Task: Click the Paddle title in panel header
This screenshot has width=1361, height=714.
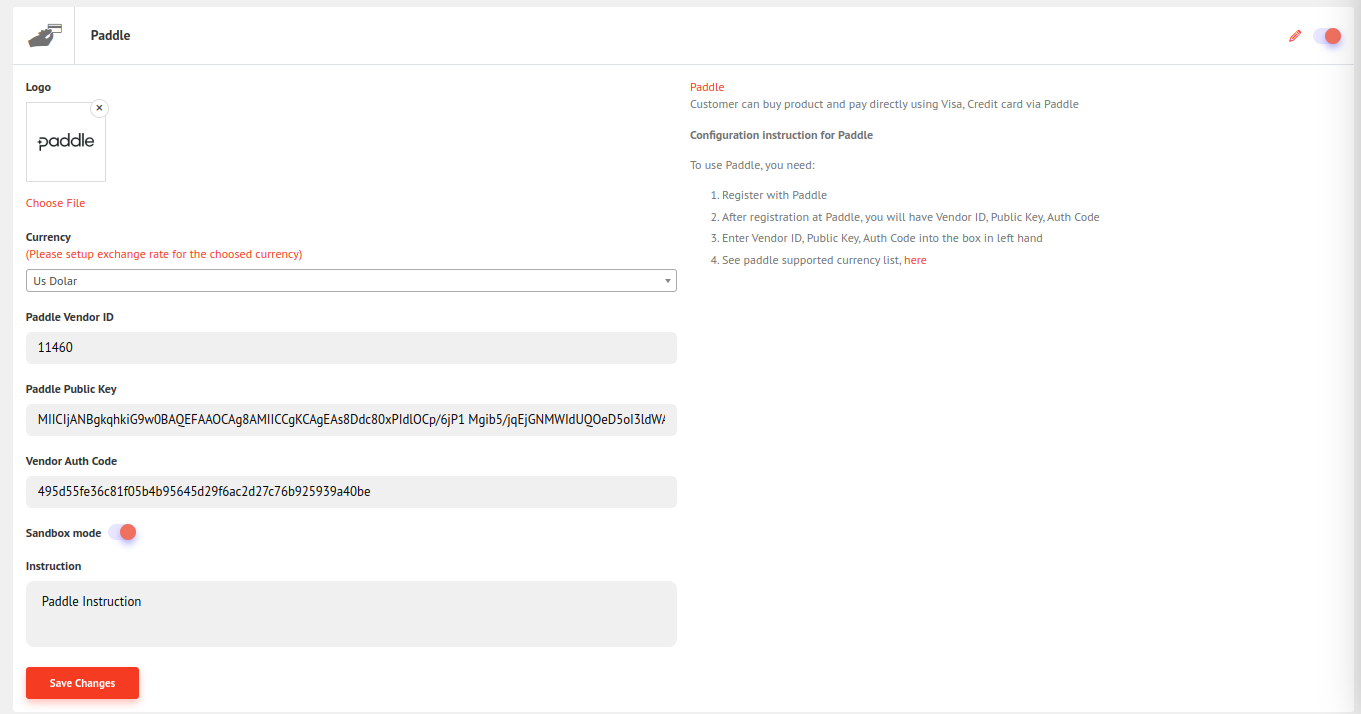Action: (110, 36)
